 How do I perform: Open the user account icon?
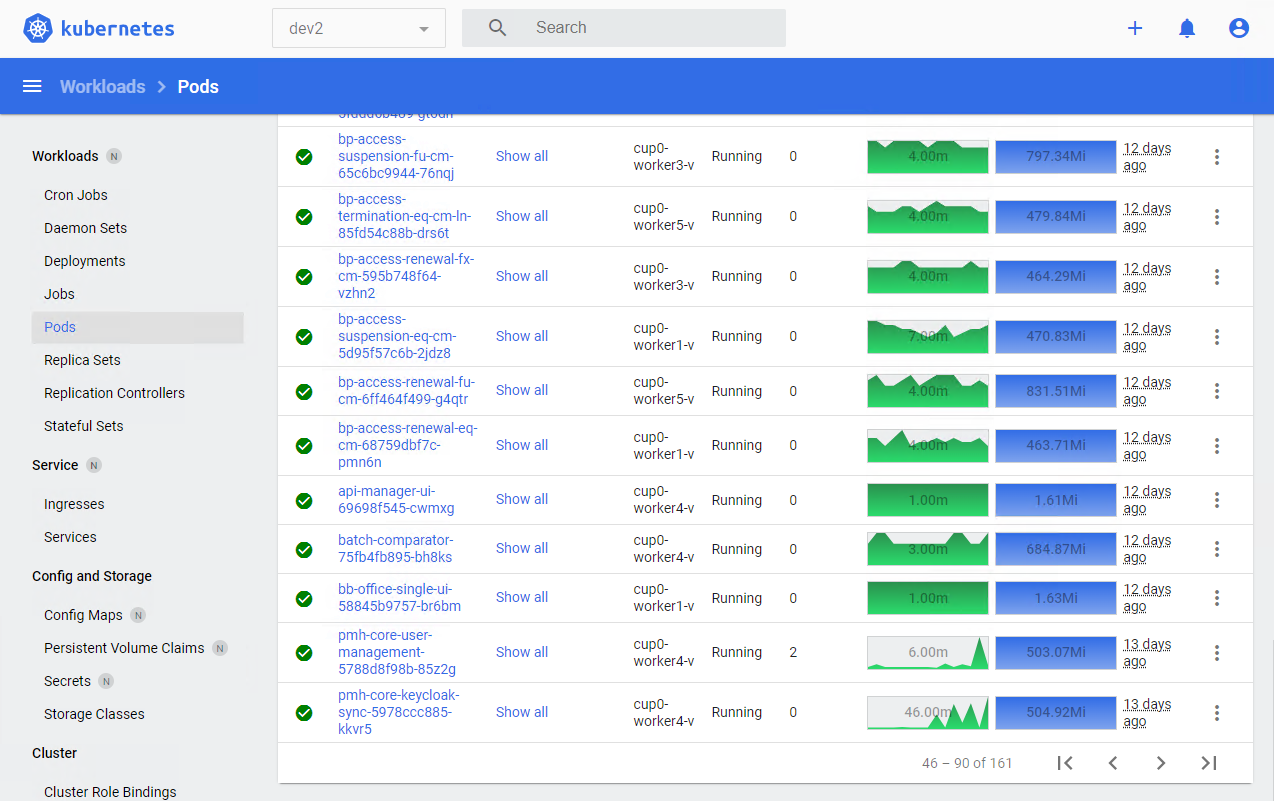coord(1239,28)
